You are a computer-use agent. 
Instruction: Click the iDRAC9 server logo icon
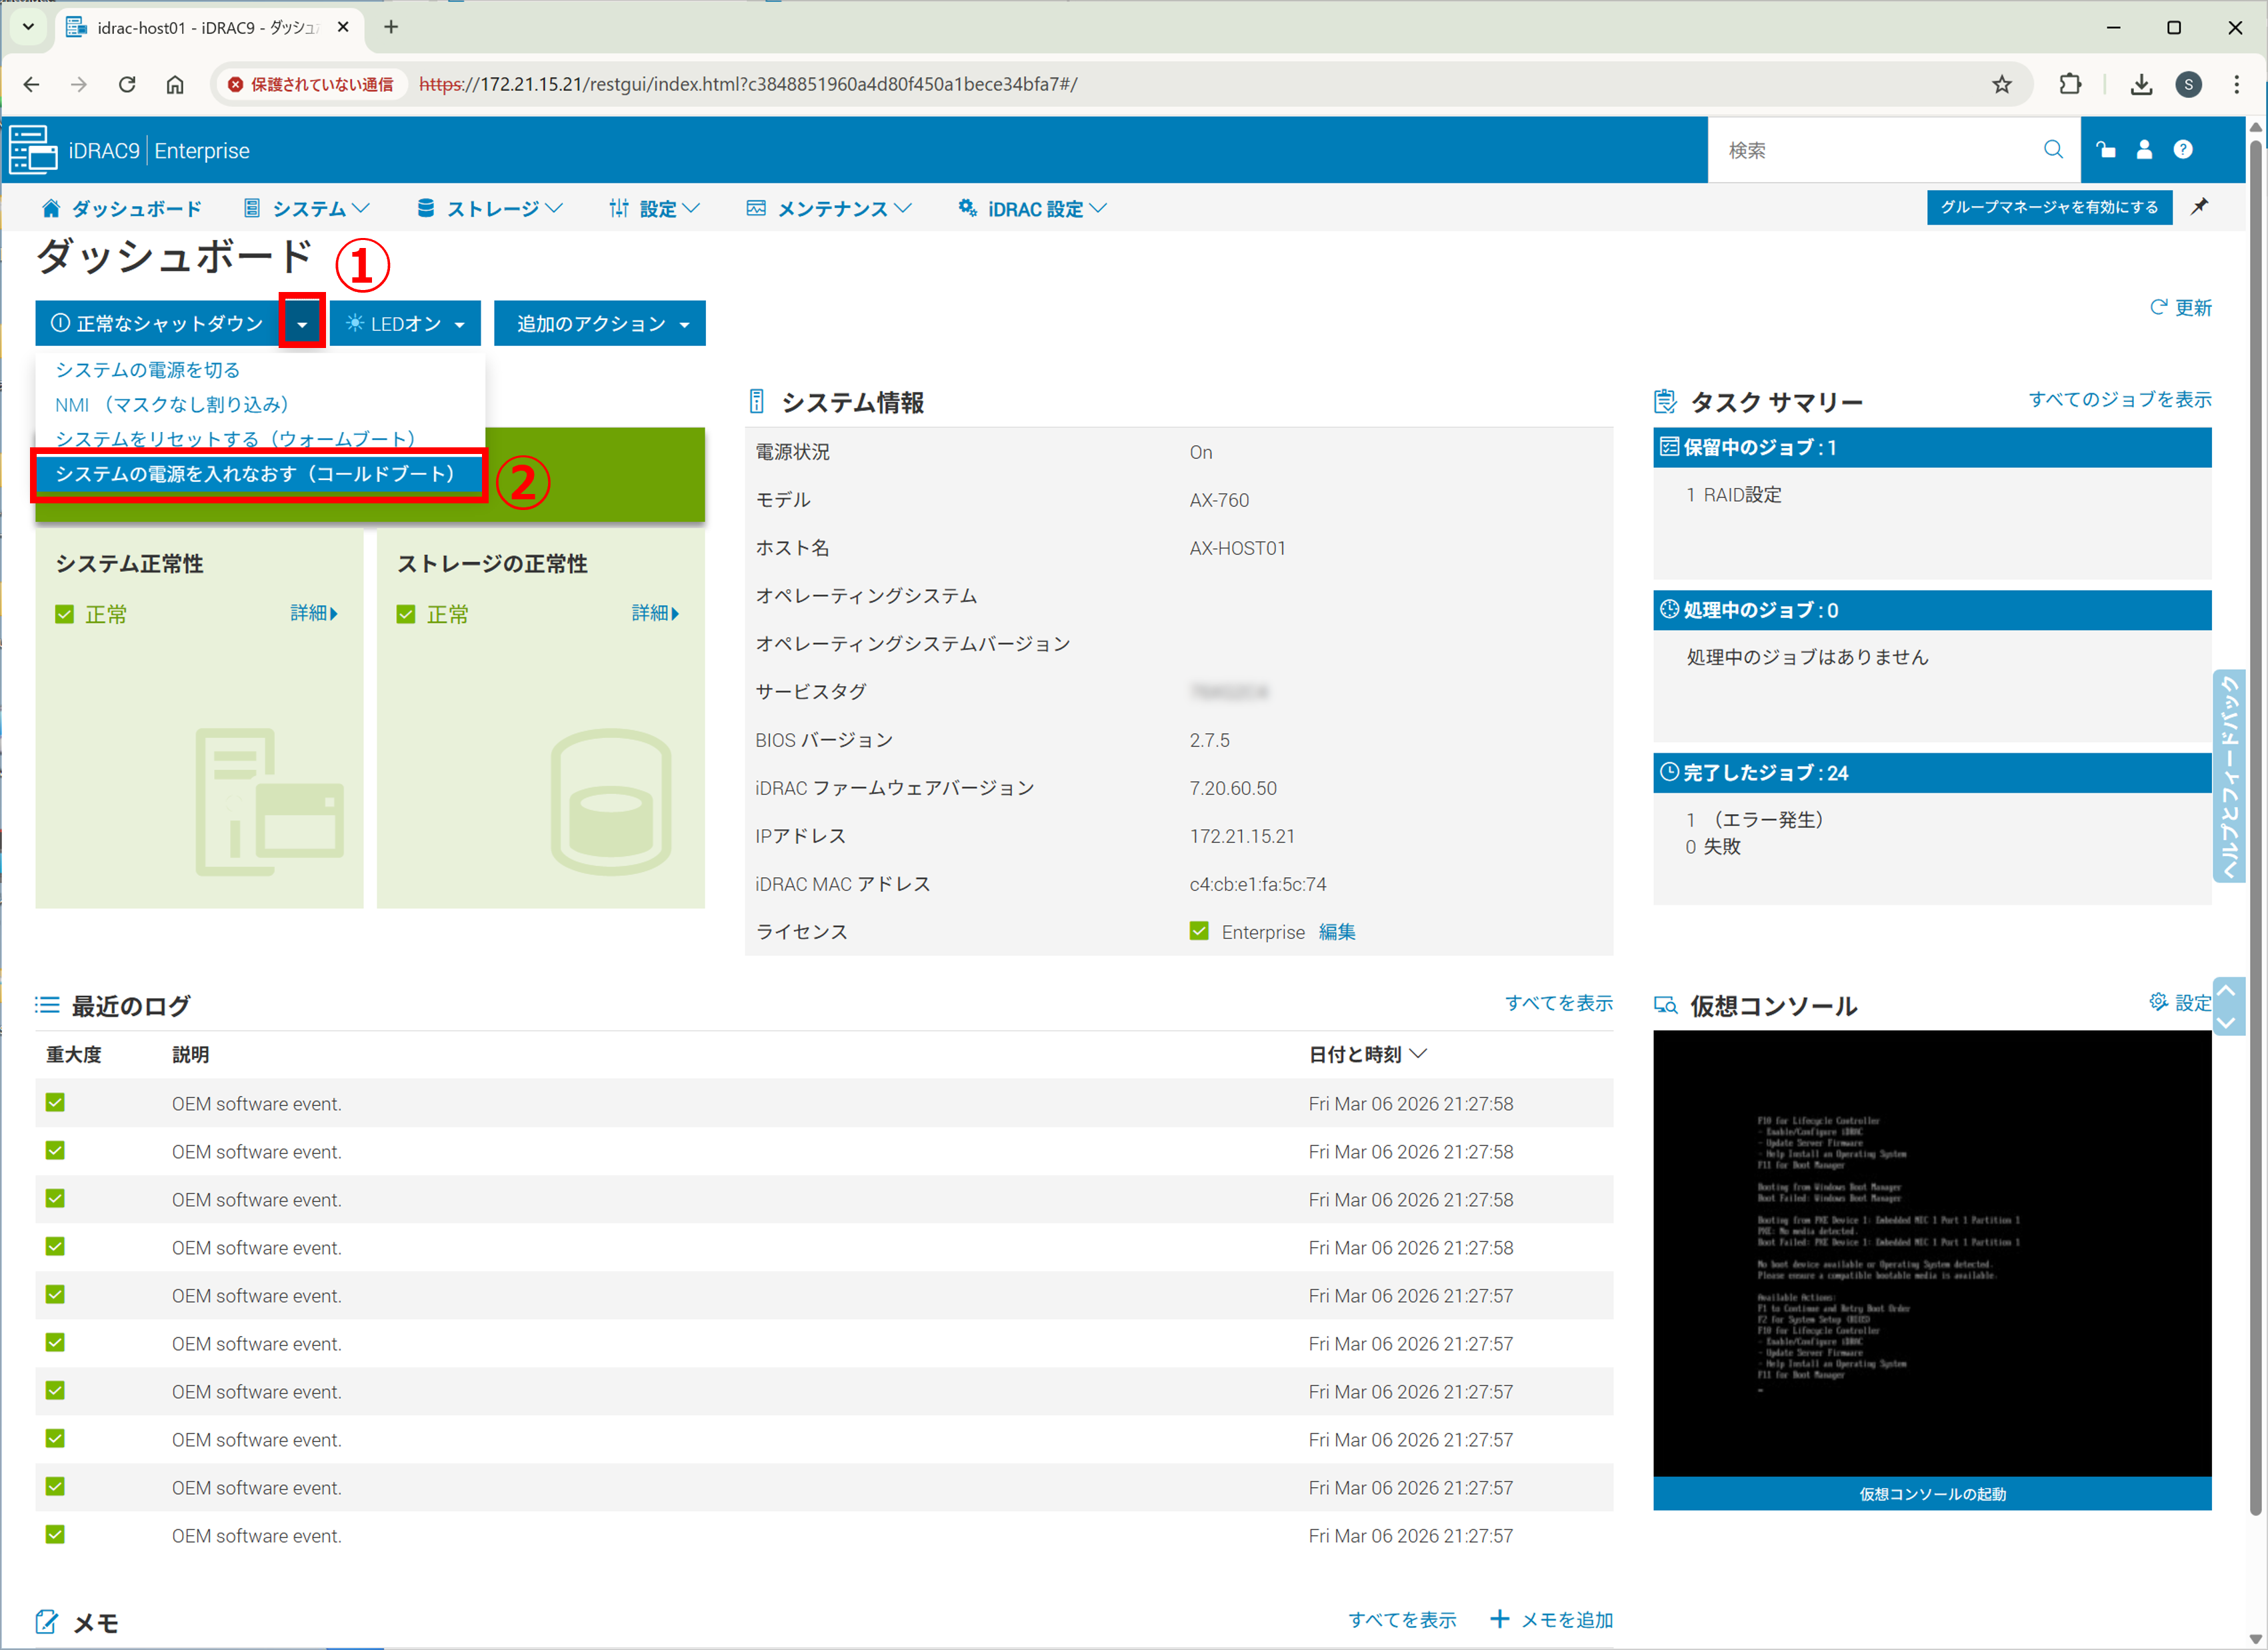click(33, 150)
